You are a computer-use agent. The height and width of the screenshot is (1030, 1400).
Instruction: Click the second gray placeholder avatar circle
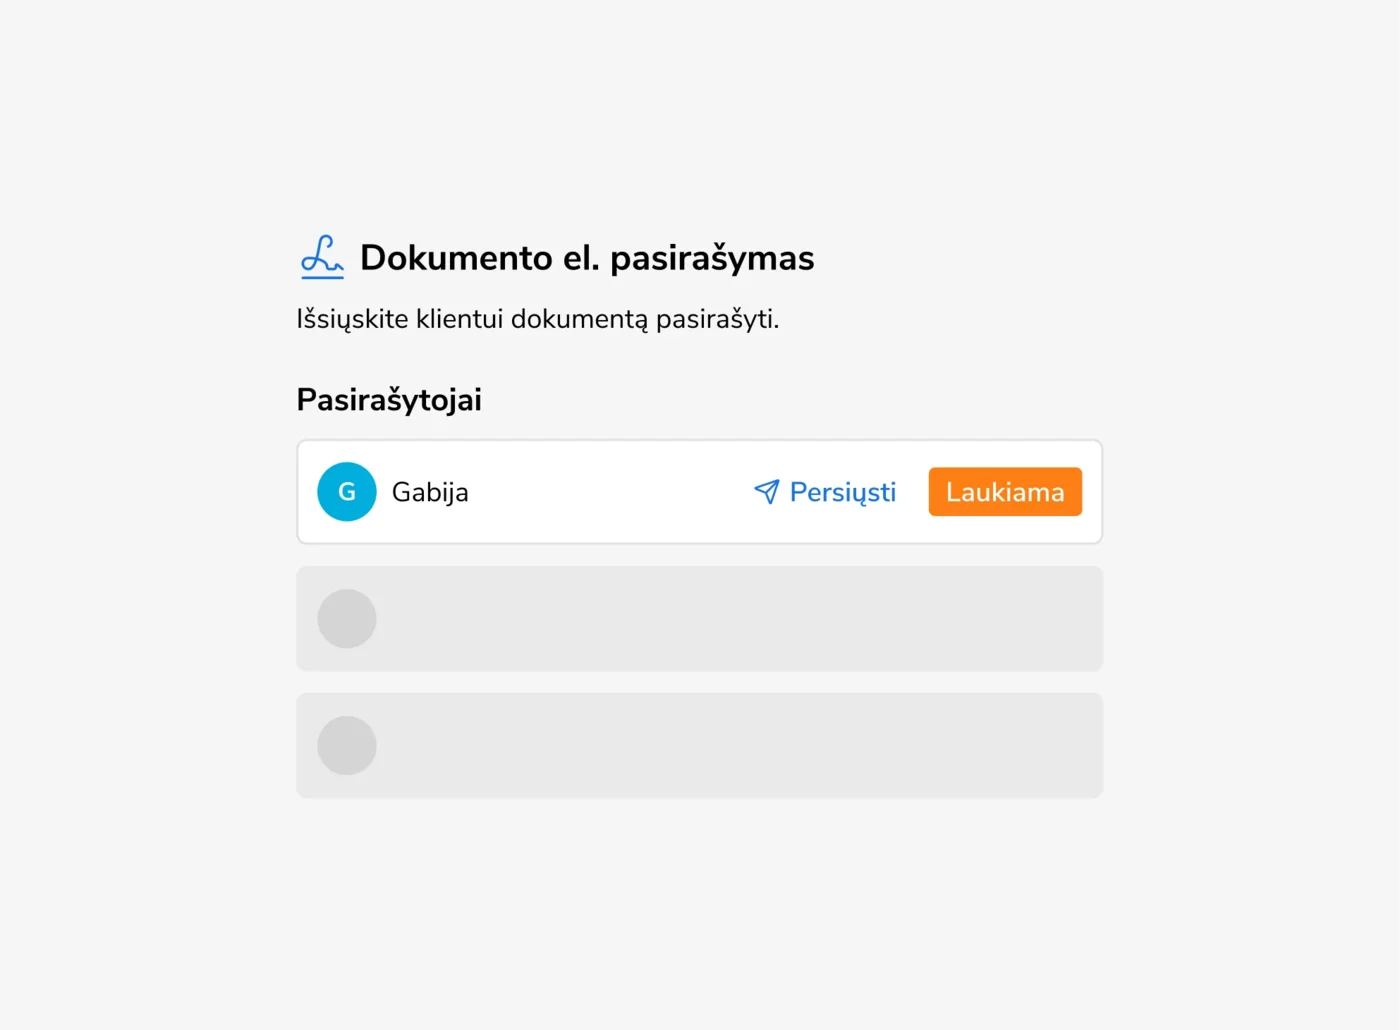347,745
